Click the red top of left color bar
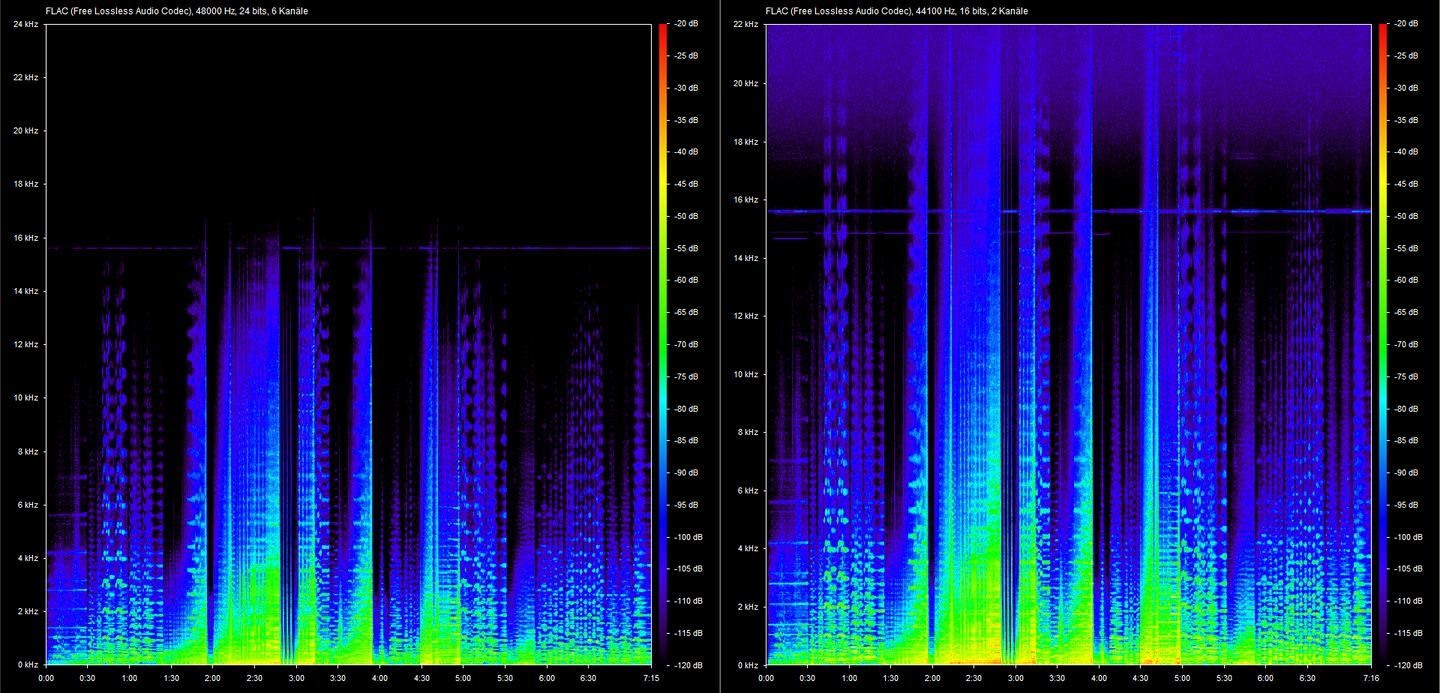The image size is (1440, 693). click(x=663, y=30)
